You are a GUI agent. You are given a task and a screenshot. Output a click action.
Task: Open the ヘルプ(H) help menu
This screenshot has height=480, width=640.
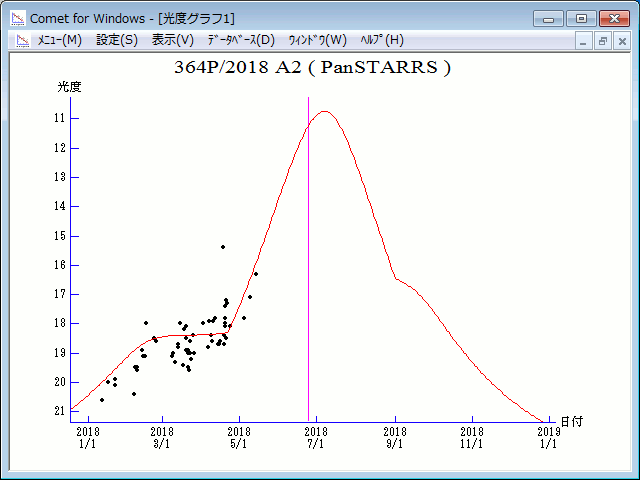click(x=382, y=40)
